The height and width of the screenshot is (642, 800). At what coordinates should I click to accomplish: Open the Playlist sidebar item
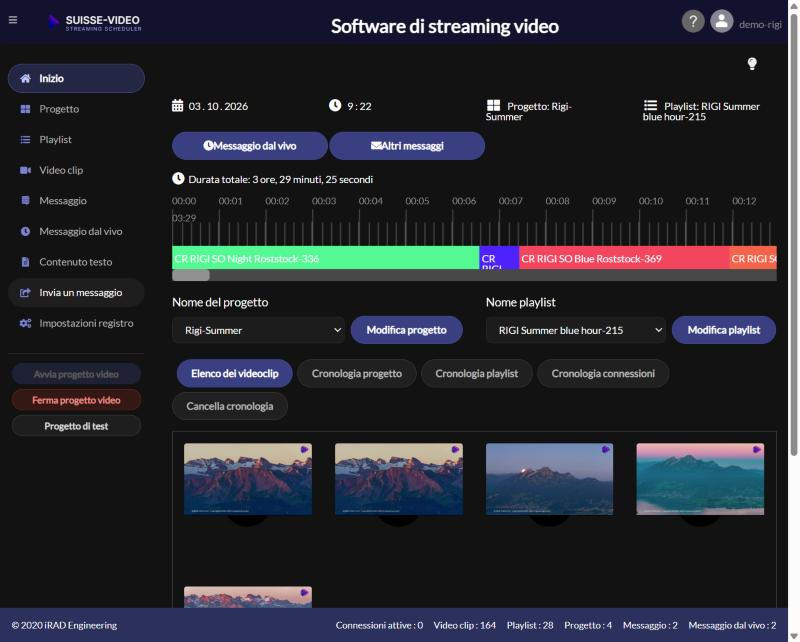(x=77, y=140)
